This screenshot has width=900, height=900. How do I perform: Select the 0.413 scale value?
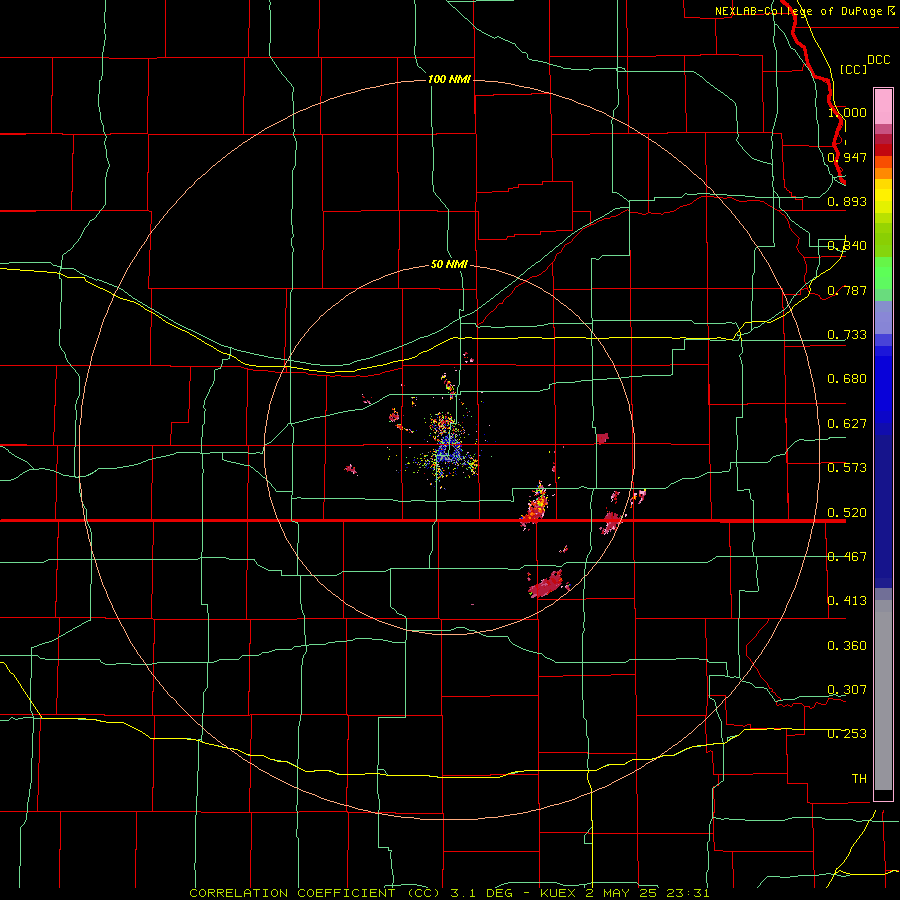point(847,601)
